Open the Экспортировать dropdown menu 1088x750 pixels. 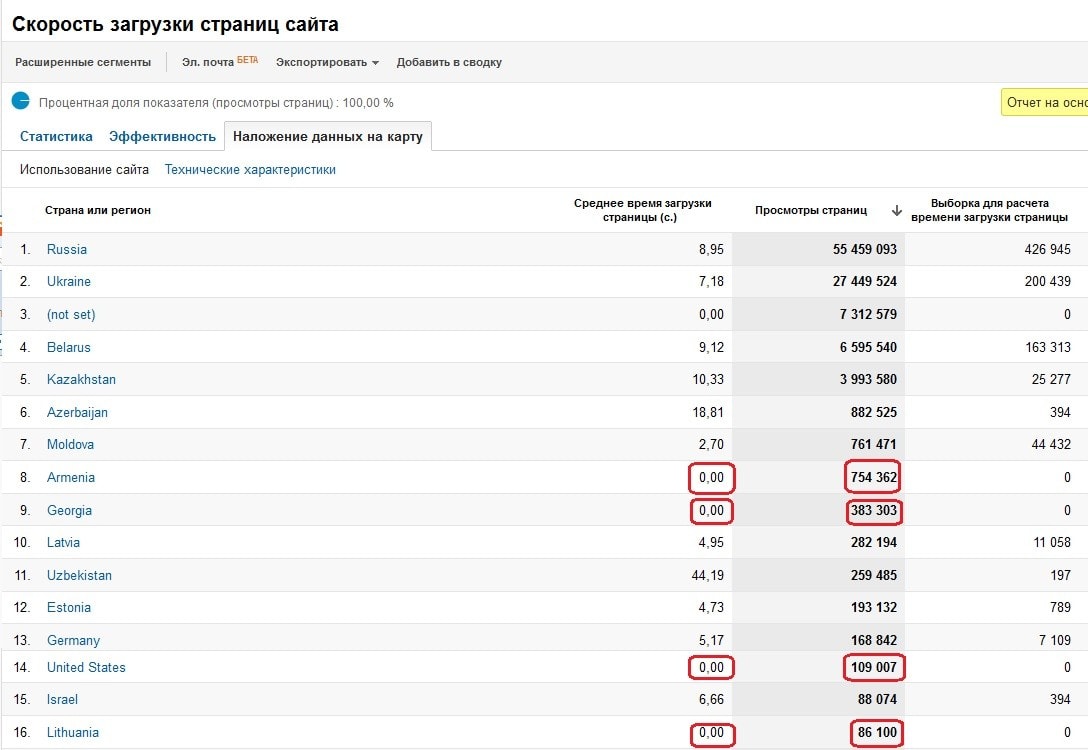(x=327, y=62)
